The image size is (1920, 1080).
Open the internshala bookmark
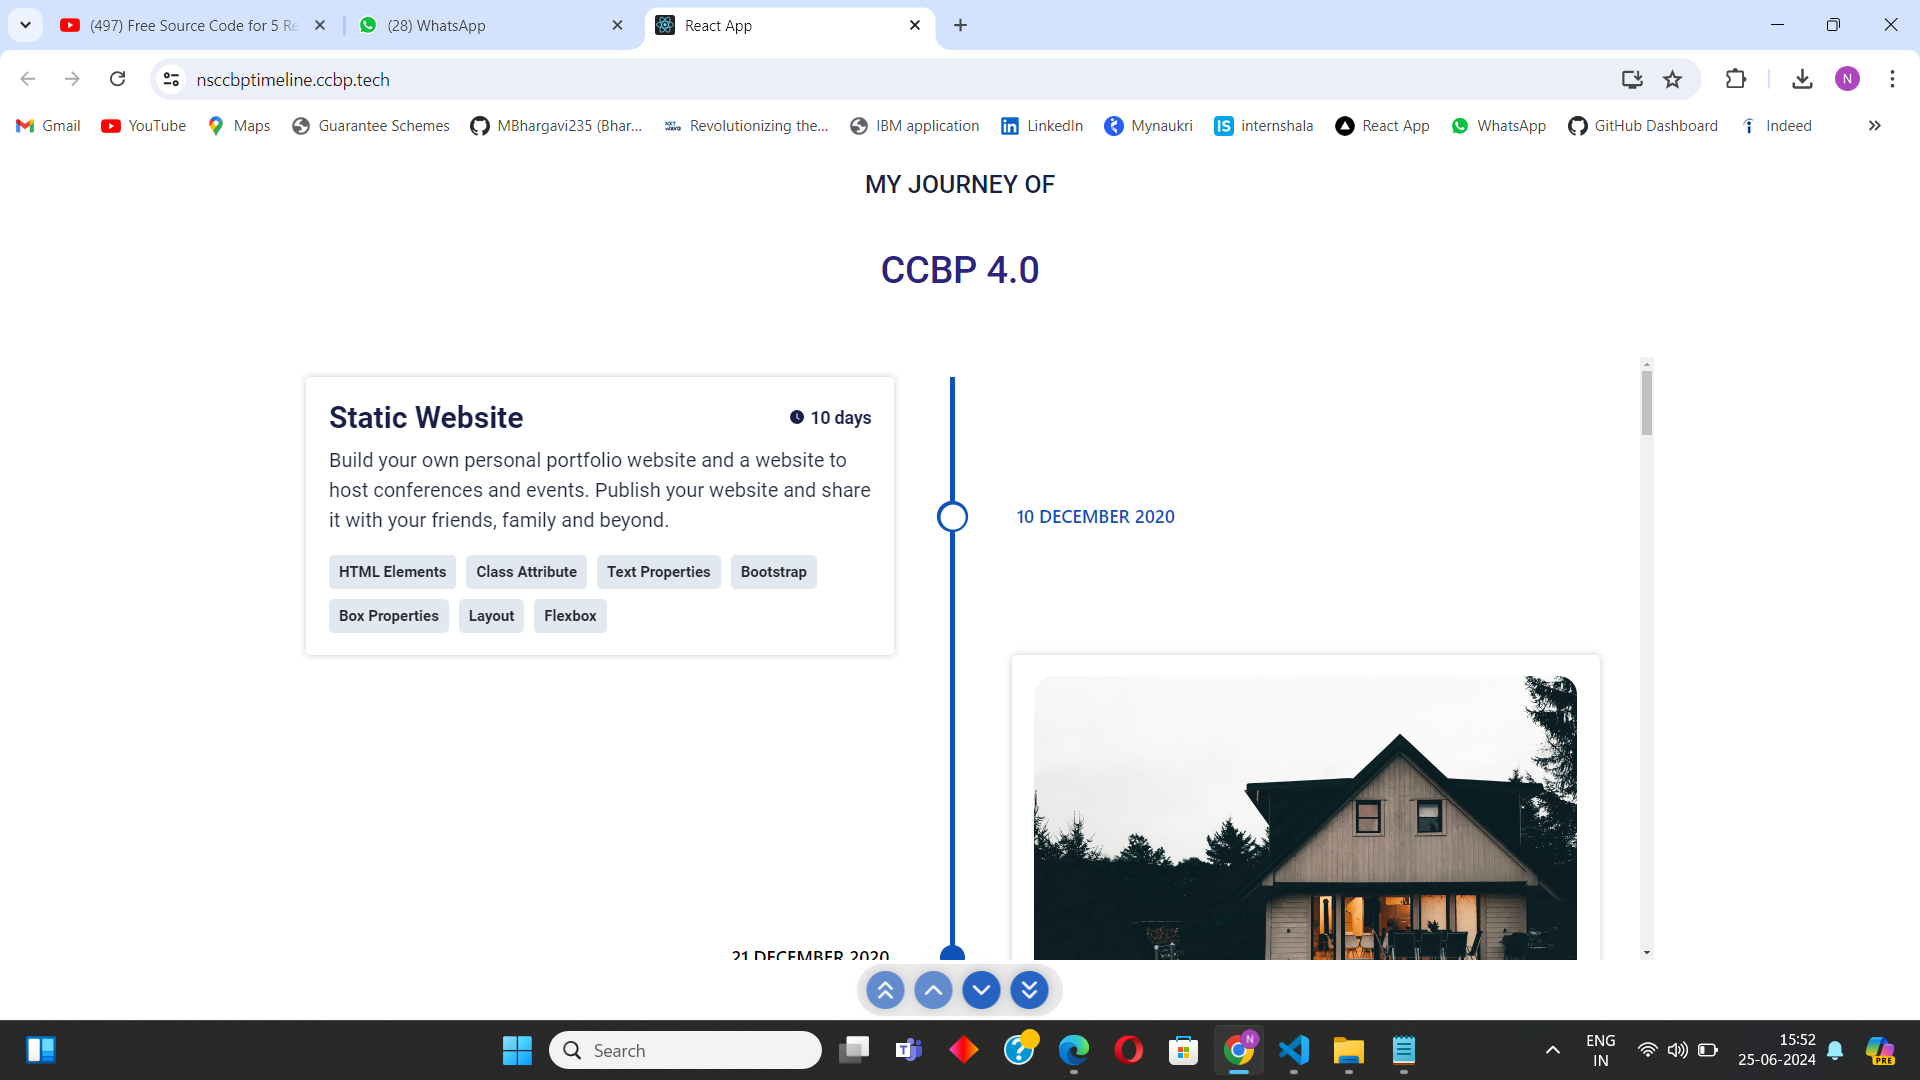[1264, 126]
